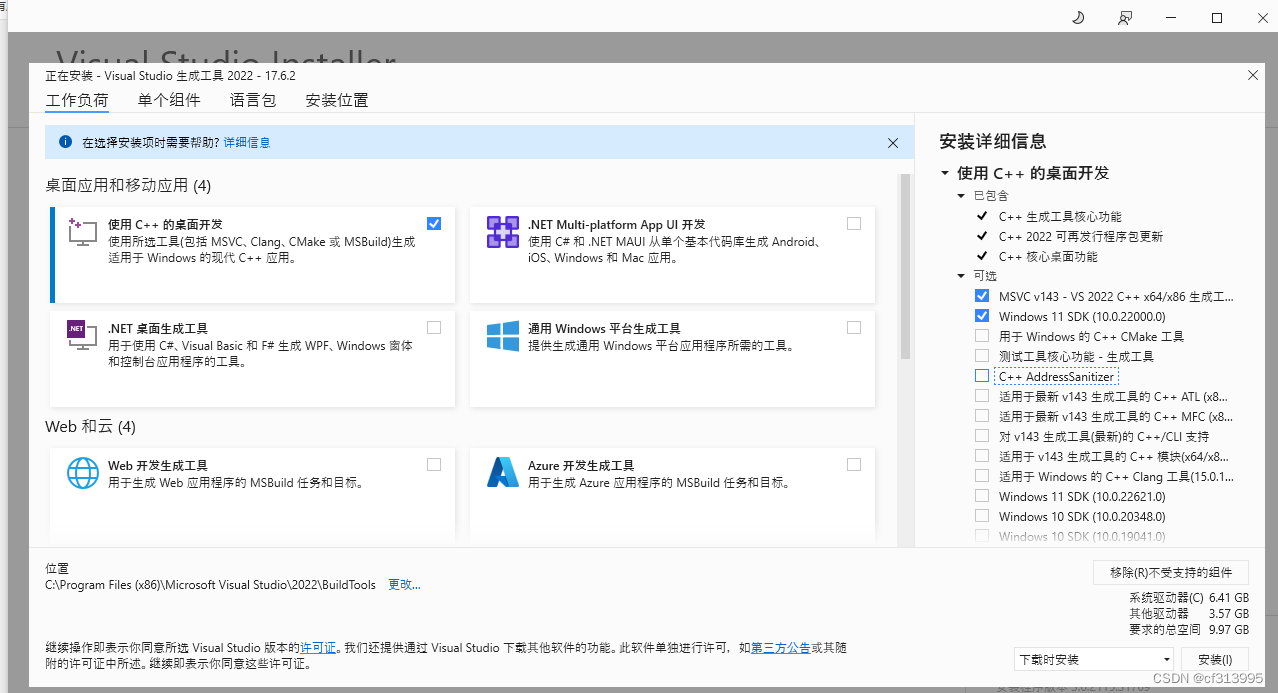Open the 许可证 license link
The image size is (1278, 693).
coord(318,648)
